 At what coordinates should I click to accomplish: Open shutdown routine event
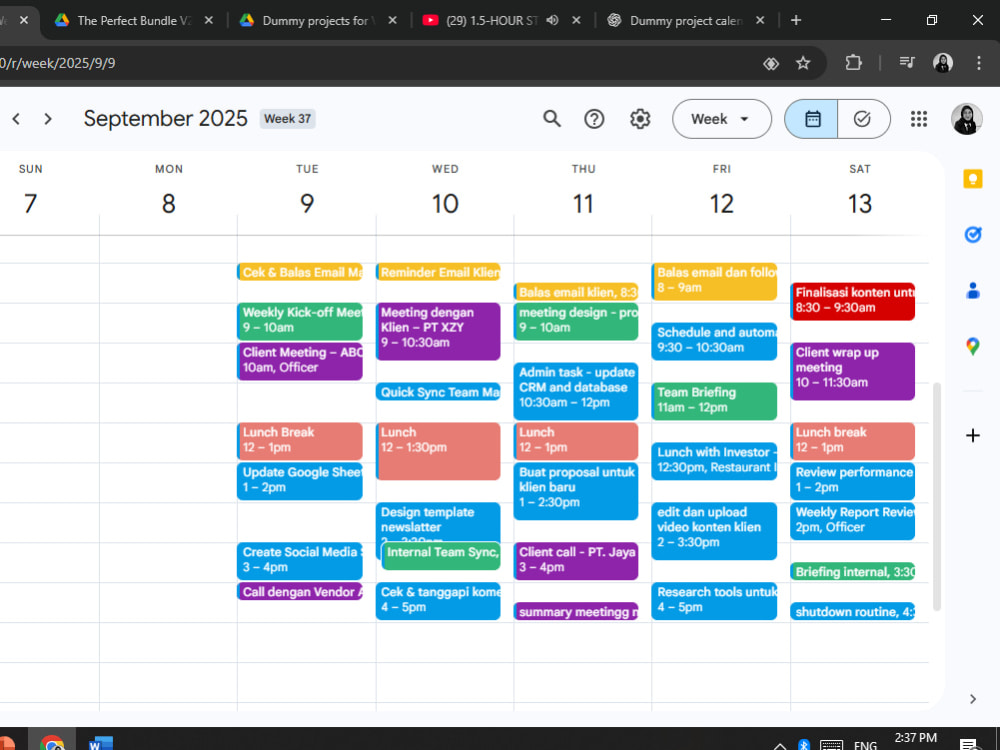[x=853, y=611]
